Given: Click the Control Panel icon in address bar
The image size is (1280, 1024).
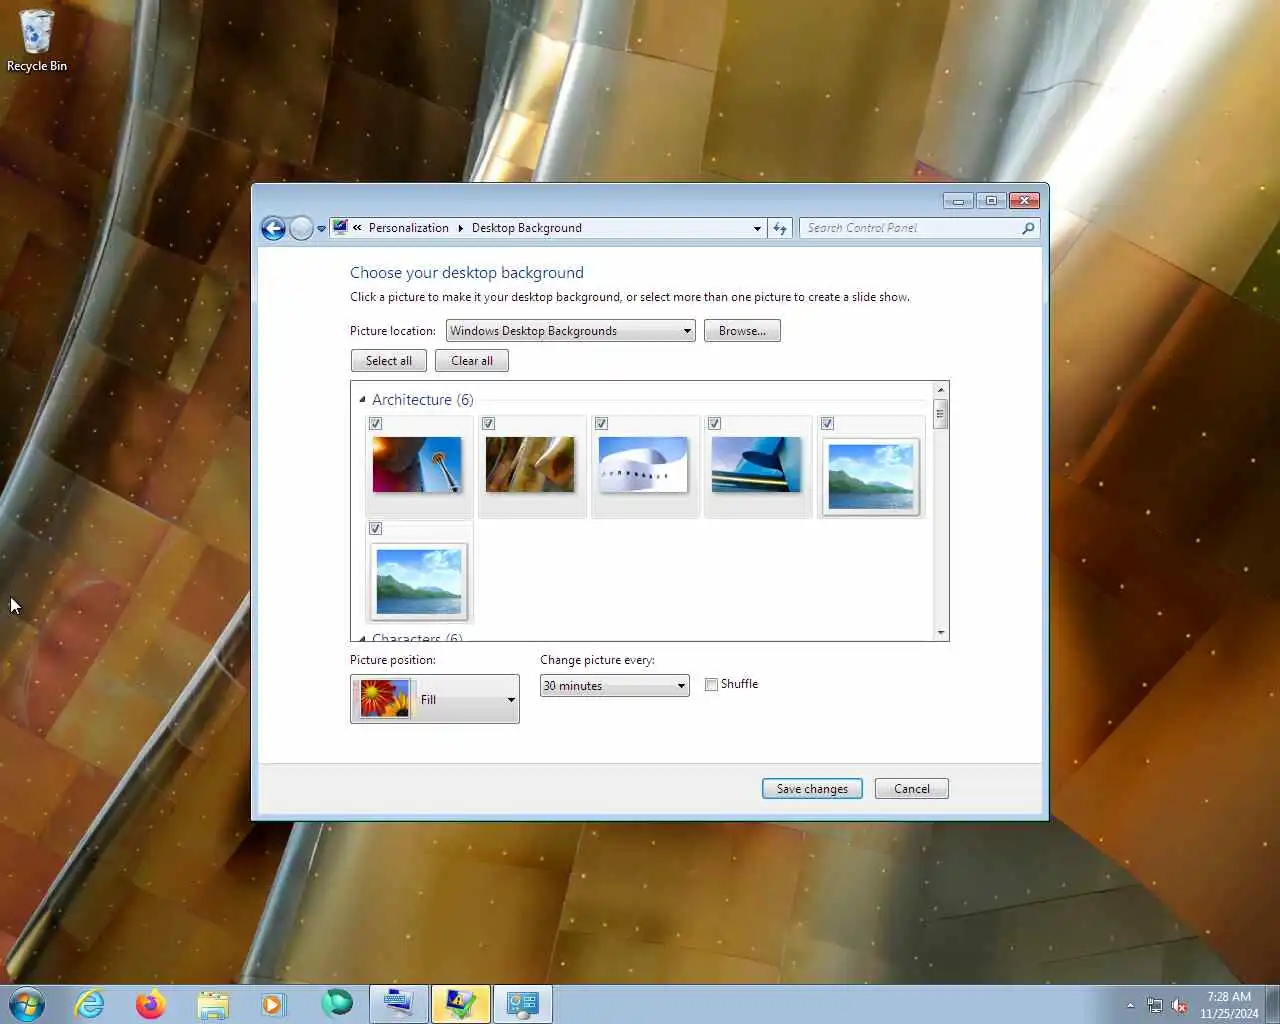Looking at the screenshot, I should (340, 228).
